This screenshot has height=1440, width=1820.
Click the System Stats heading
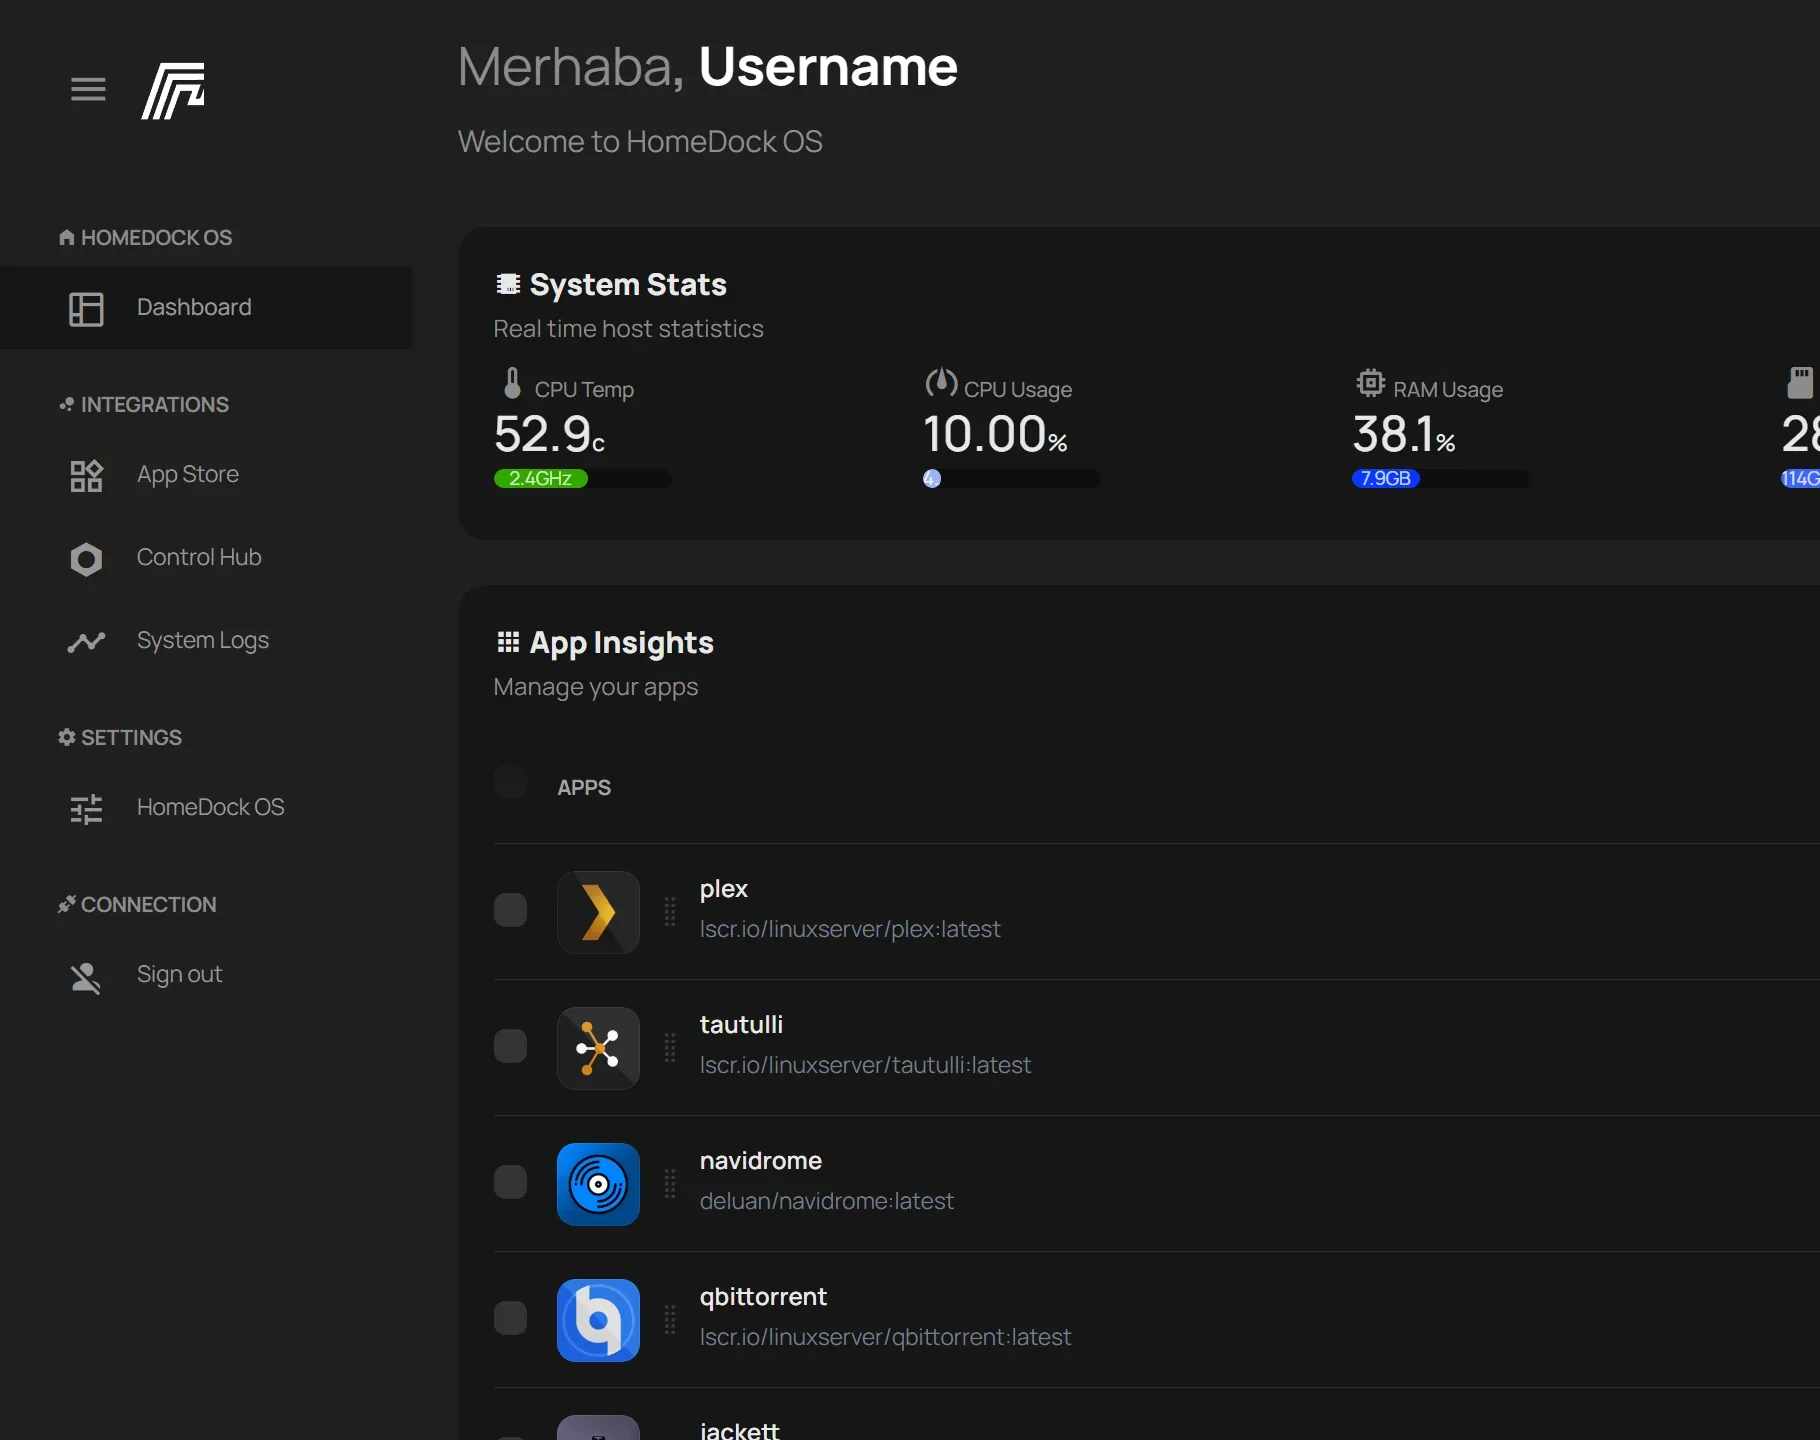(627, 285)
